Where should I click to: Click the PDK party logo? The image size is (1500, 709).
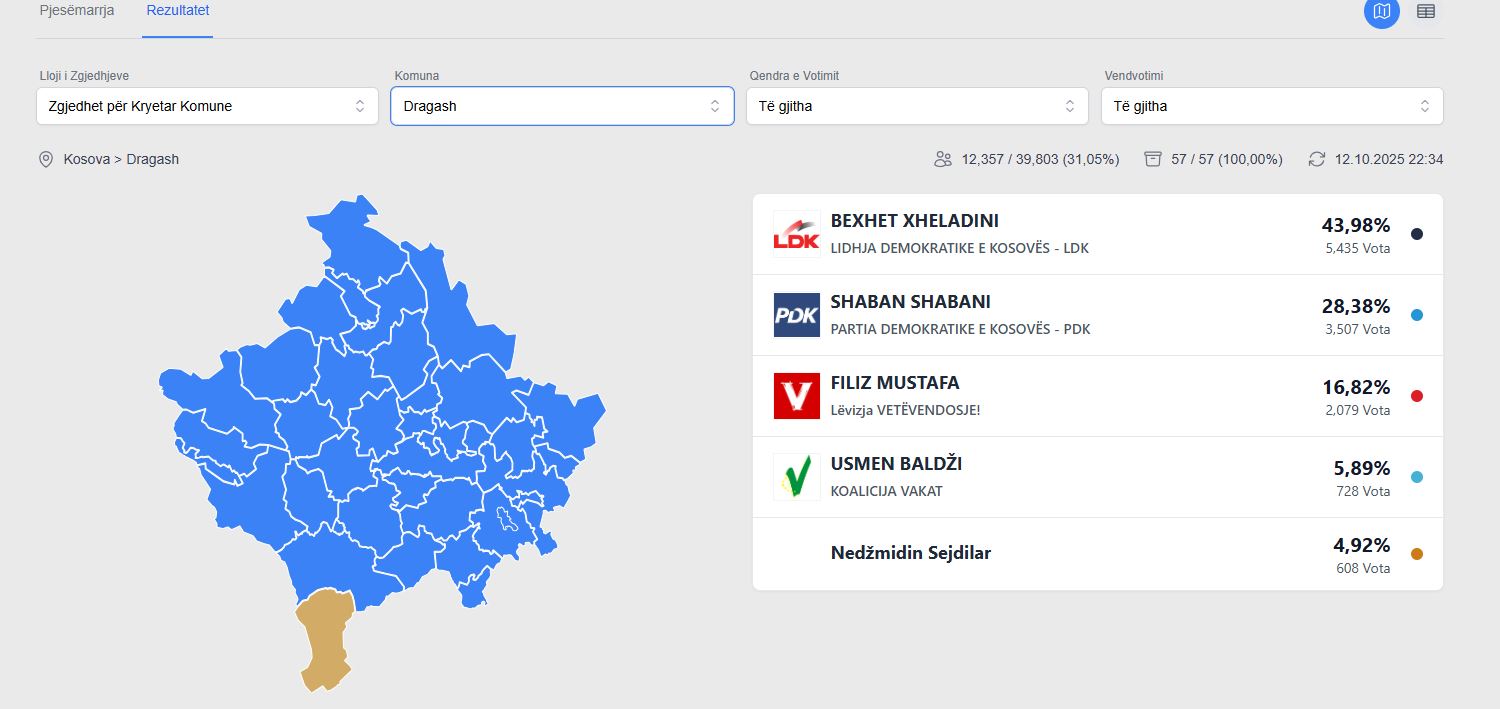click(796, 315)
